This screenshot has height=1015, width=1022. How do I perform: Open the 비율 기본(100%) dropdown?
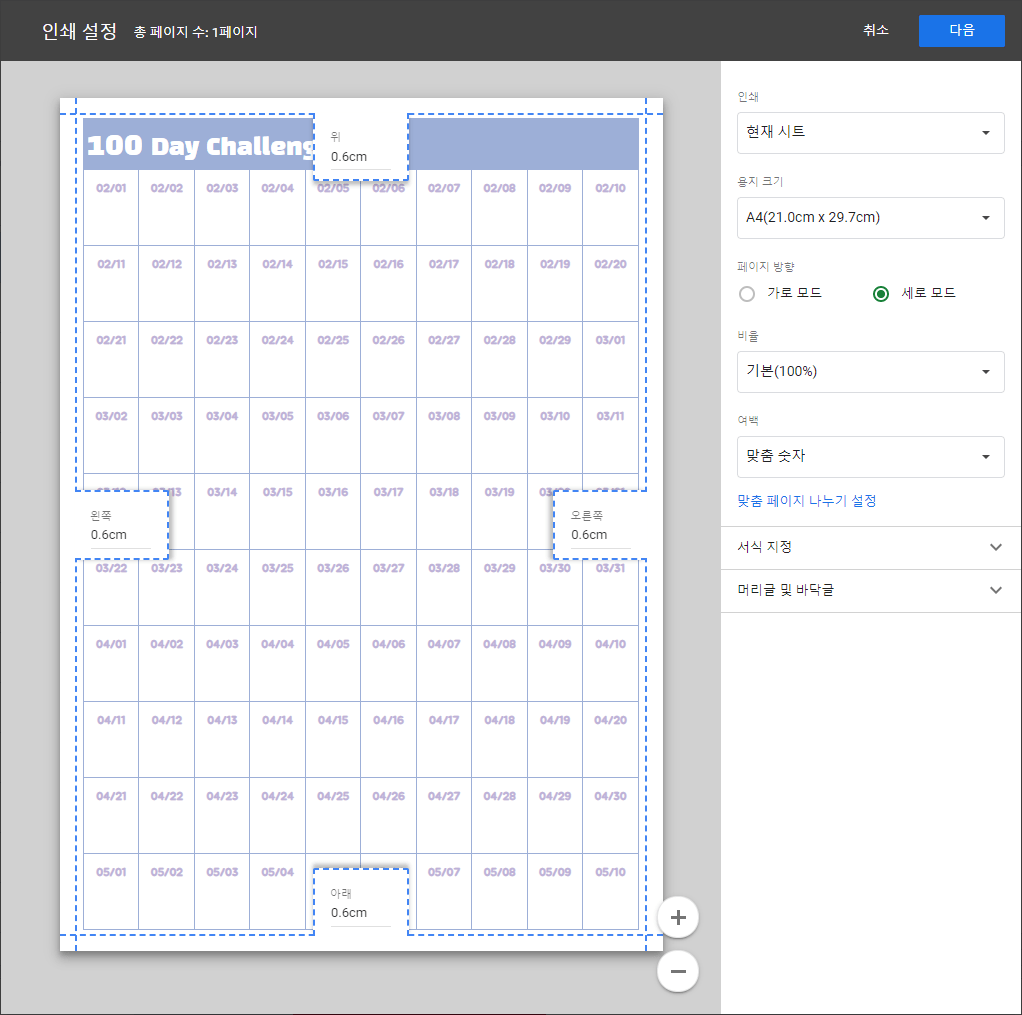(x=870, y=372)
